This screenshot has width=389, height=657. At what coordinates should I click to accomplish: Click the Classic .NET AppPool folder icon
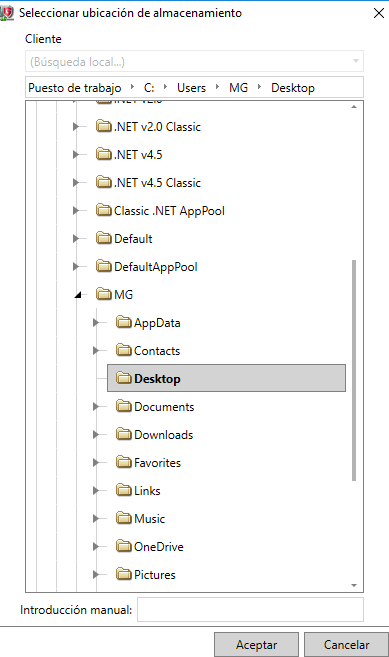coord(104,210)
